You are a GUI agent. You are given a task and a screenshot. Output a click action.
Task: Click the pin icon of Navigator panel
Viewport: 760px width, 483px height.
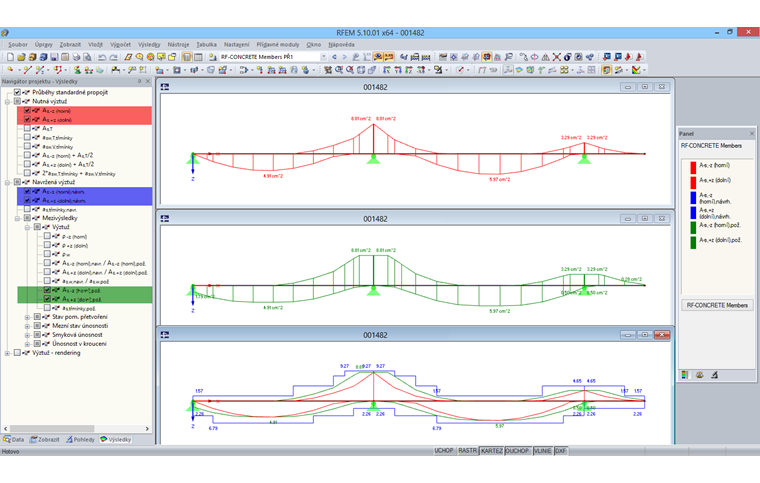pyautogui.click(x=140, y=81)
